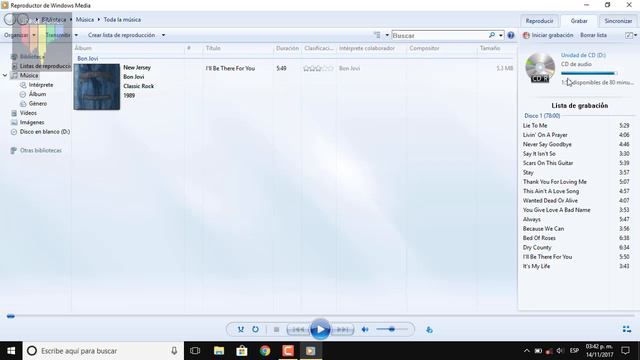Click Disco 1 (78:00) header
Screen dimensions: 640x360
(542, 116)
